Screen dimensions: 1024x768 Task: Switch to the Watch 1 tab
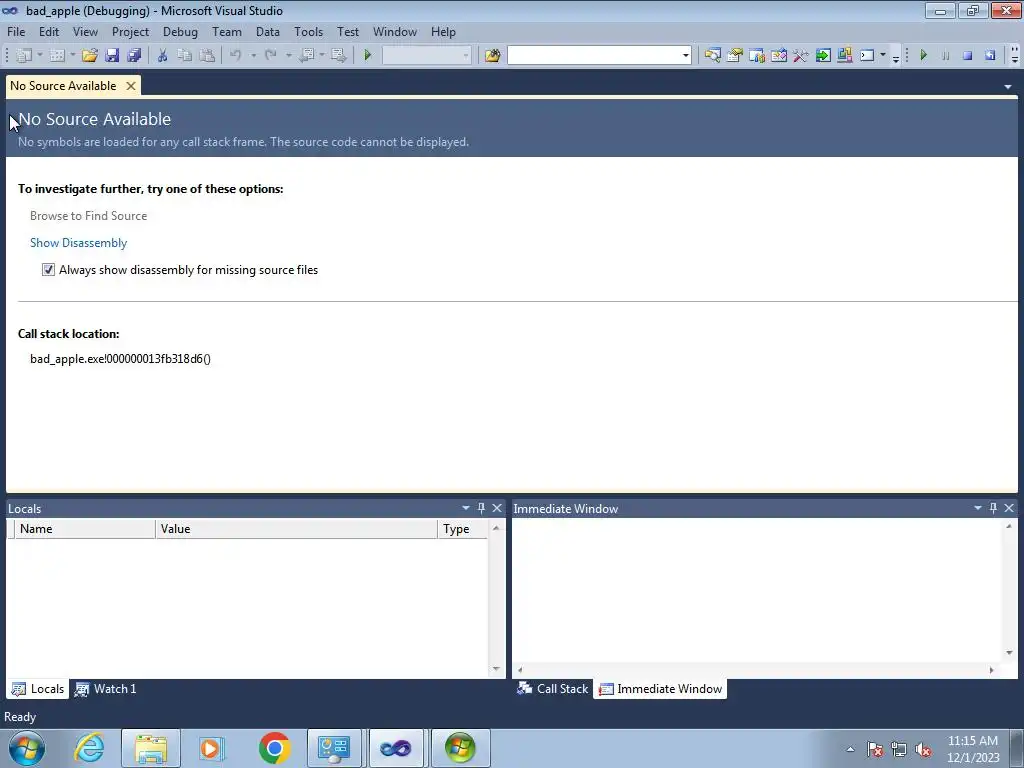(x=106, y=689)
